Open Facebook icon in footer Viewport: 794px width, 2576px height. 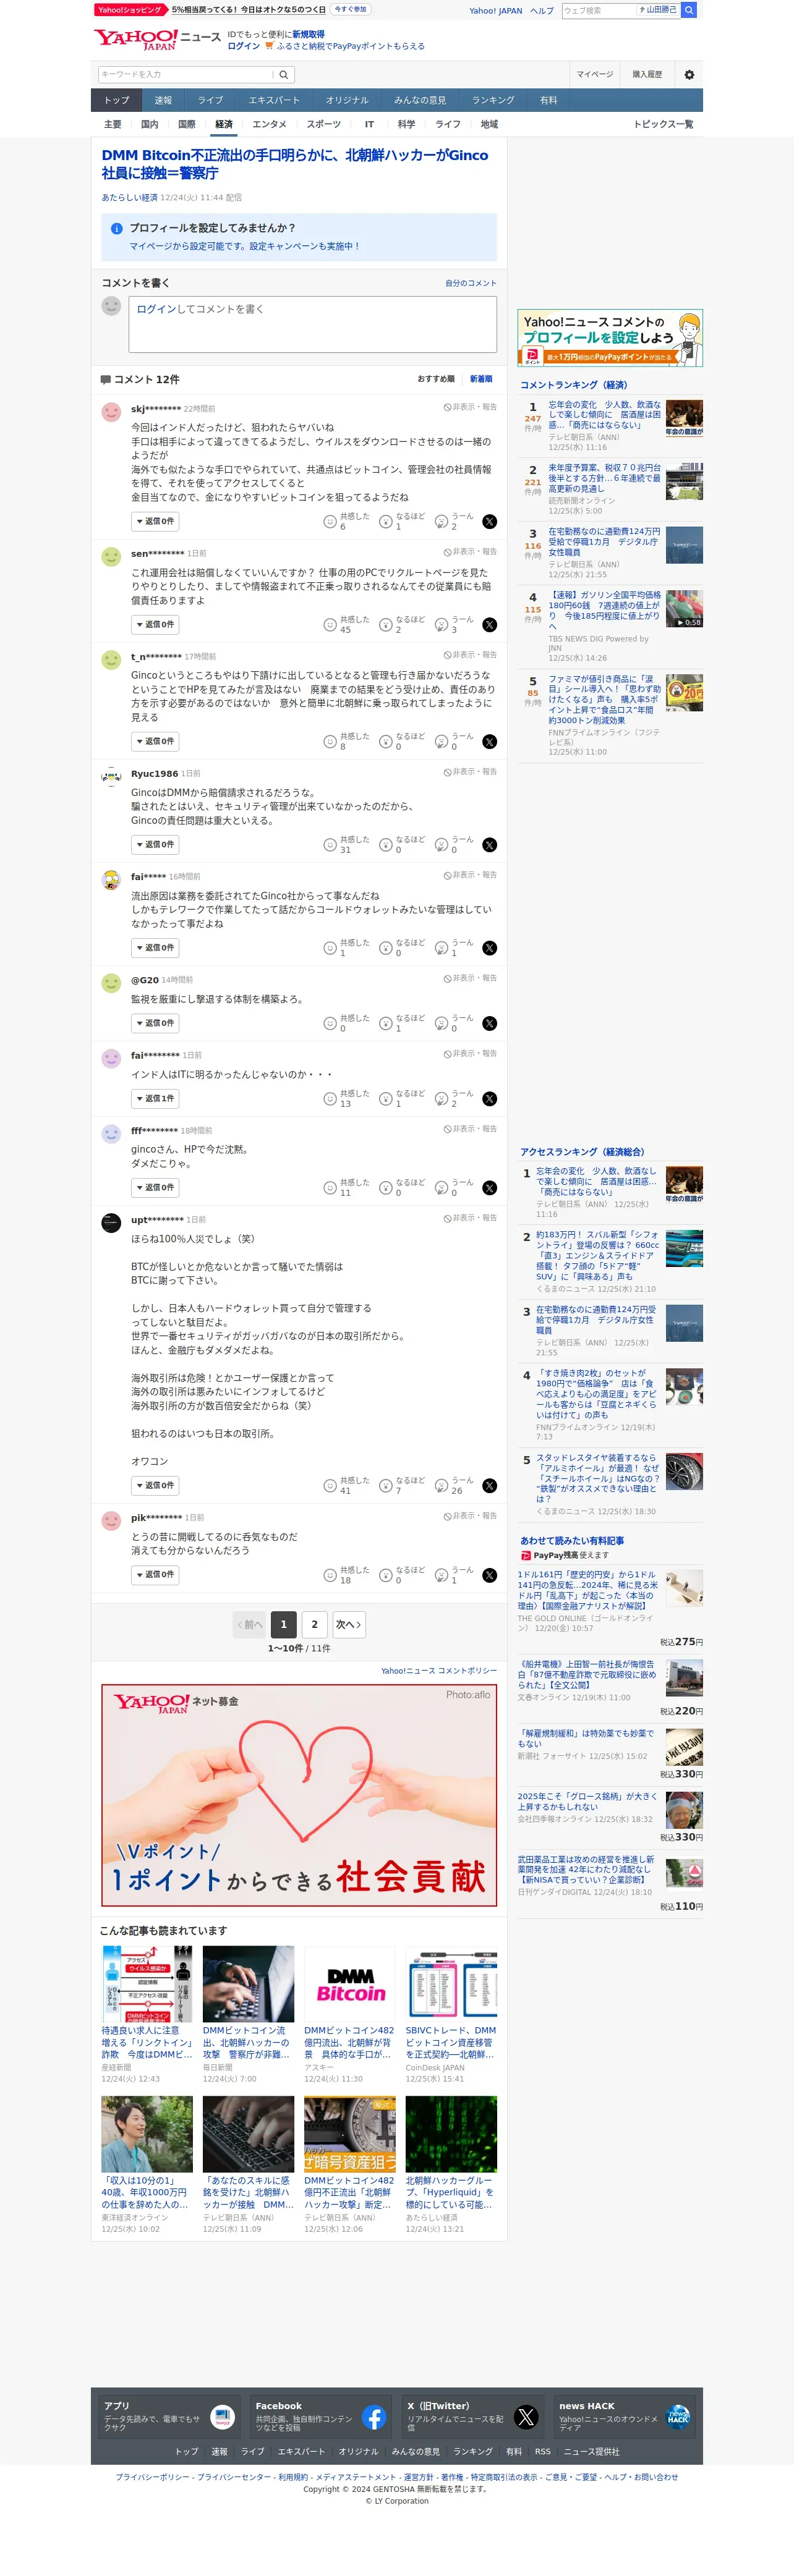point(374,2418)
